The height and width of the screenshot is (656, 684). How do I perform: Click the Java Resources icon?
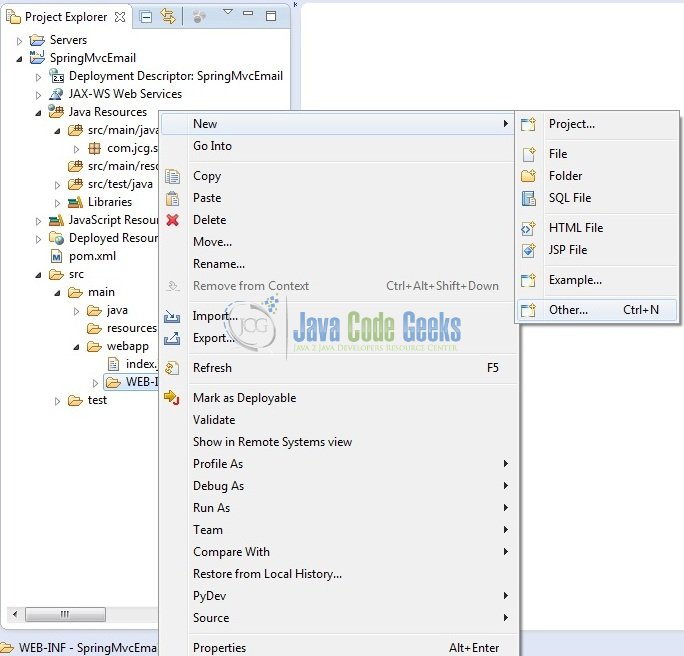click(x=56, y=112)
